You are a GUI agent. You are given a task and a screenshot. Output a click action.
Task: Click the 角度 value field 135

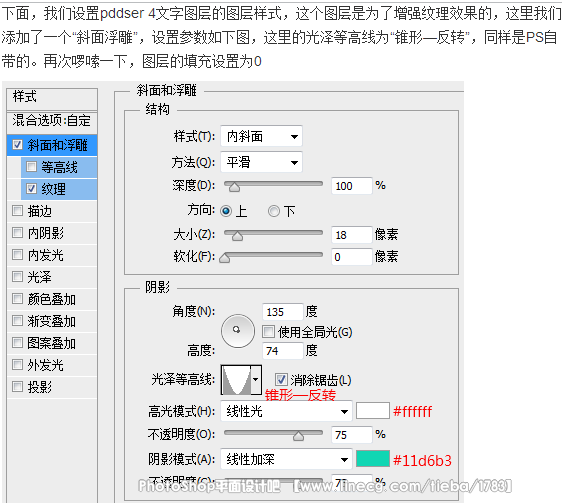(x=283, y=312)
